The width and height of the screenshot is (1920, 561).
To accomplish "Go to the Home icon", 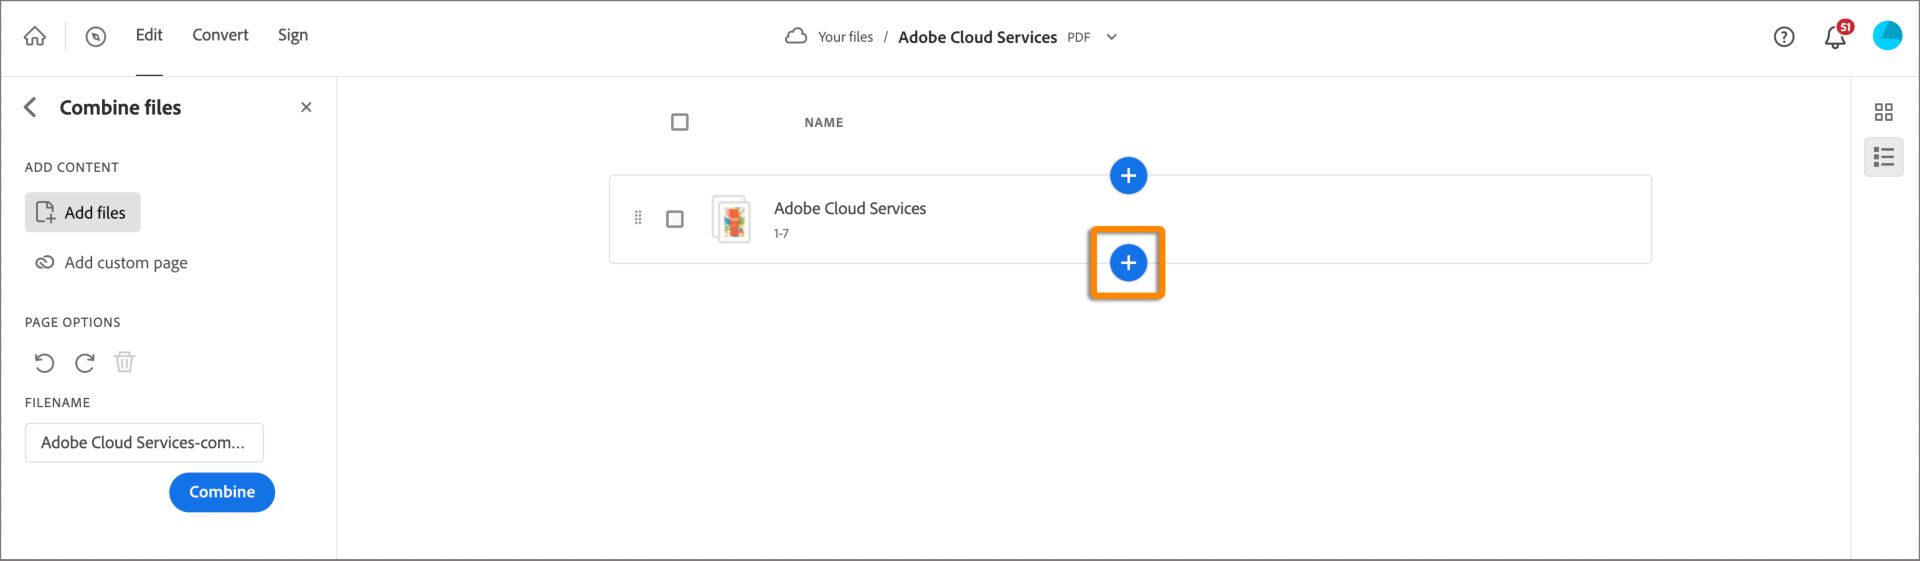I will tap(35, 37).
